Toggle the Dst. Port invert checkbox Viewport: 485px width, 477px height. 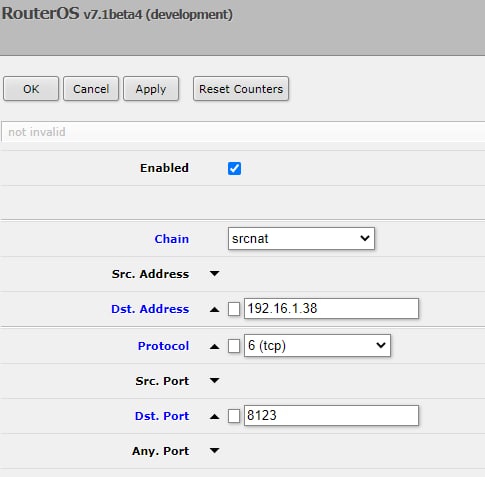point(234,416)
